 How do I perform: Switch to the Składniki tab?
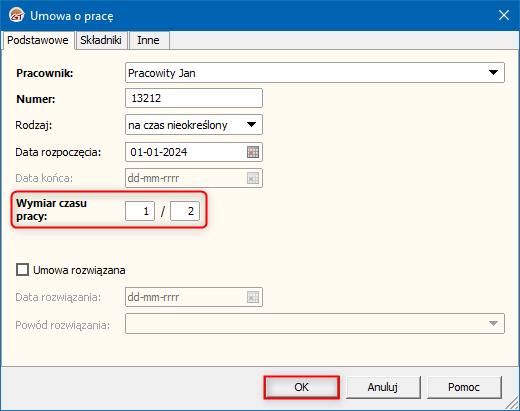coord(101,40)
